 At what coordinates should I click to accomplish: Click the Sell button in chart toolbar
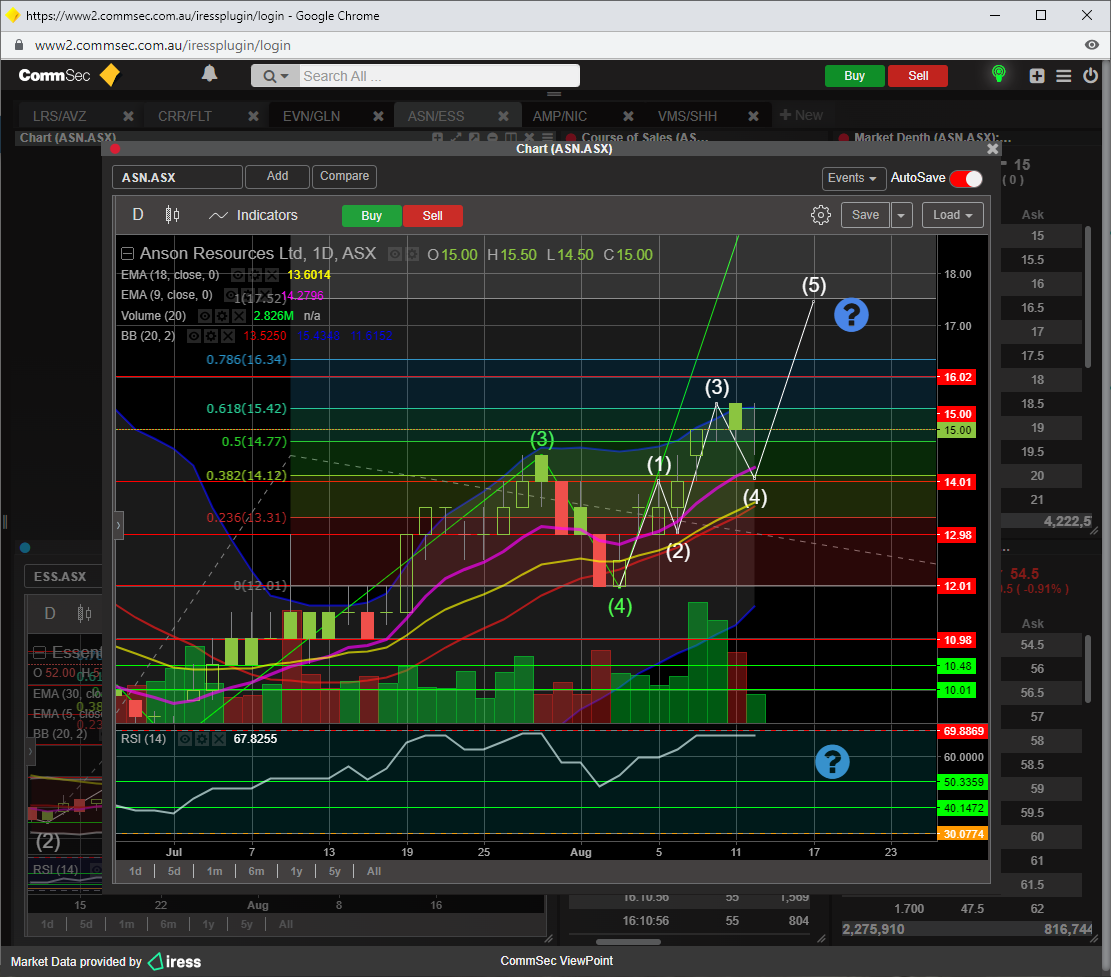[x=432, y=216]
